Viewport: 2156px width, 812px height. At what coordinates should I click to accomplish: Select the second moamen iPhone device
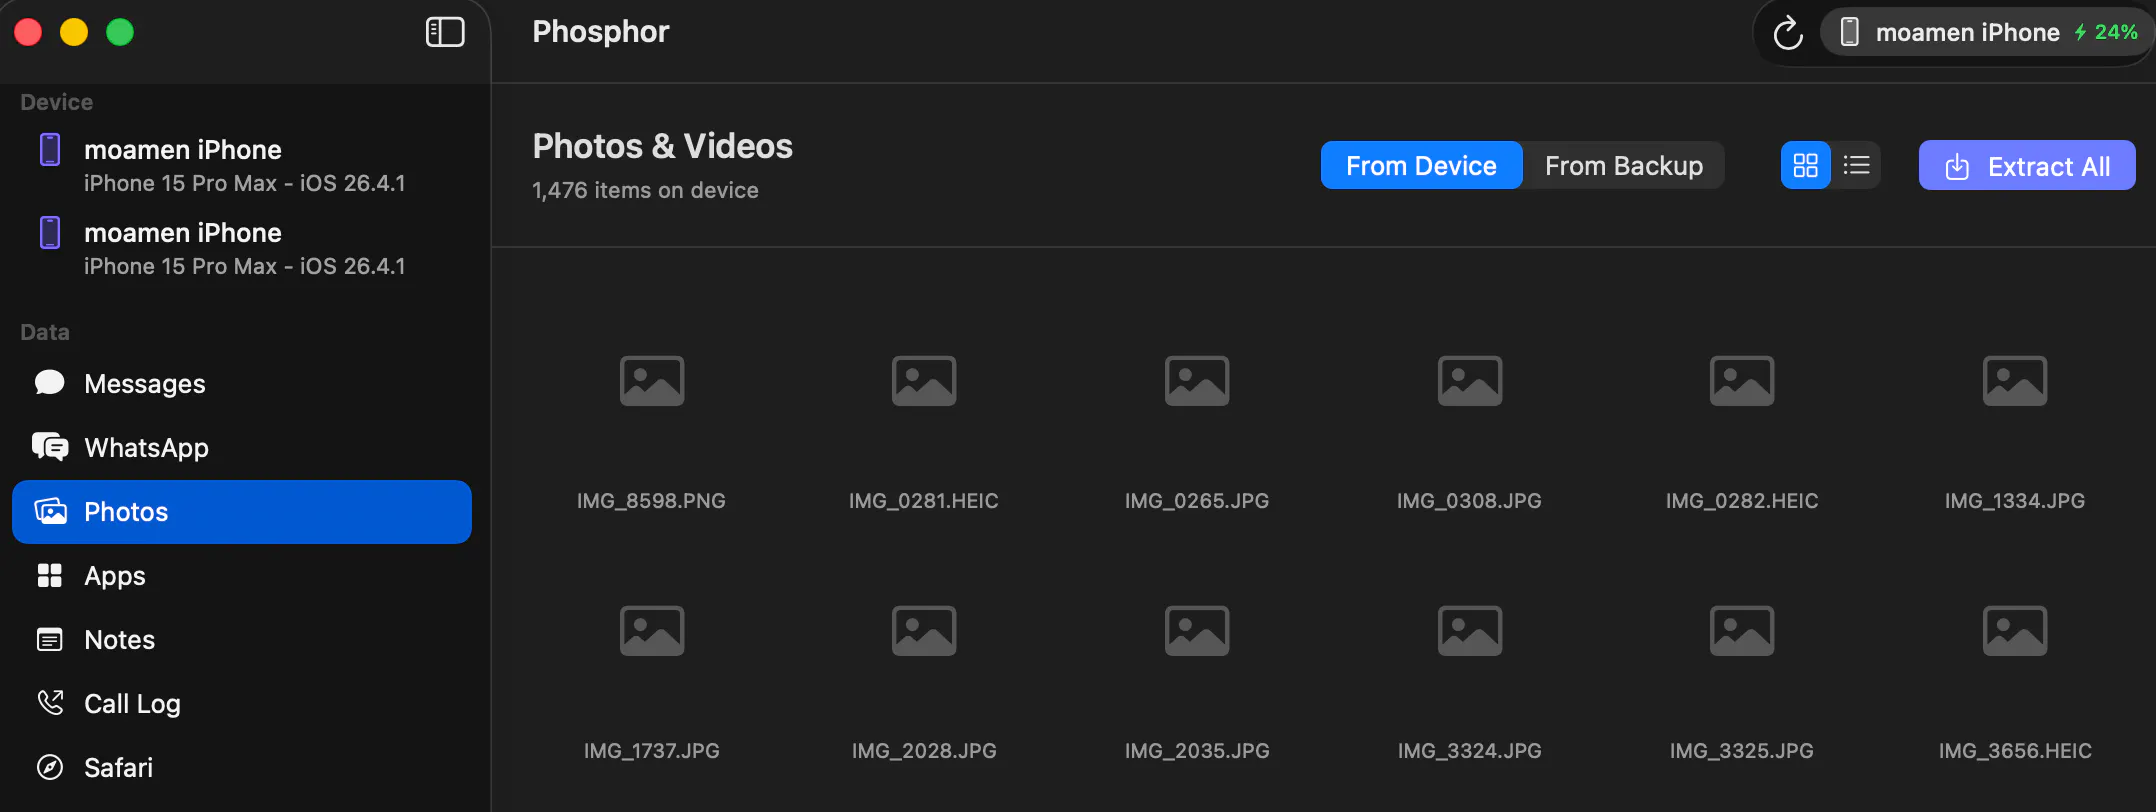click(242, 248)
